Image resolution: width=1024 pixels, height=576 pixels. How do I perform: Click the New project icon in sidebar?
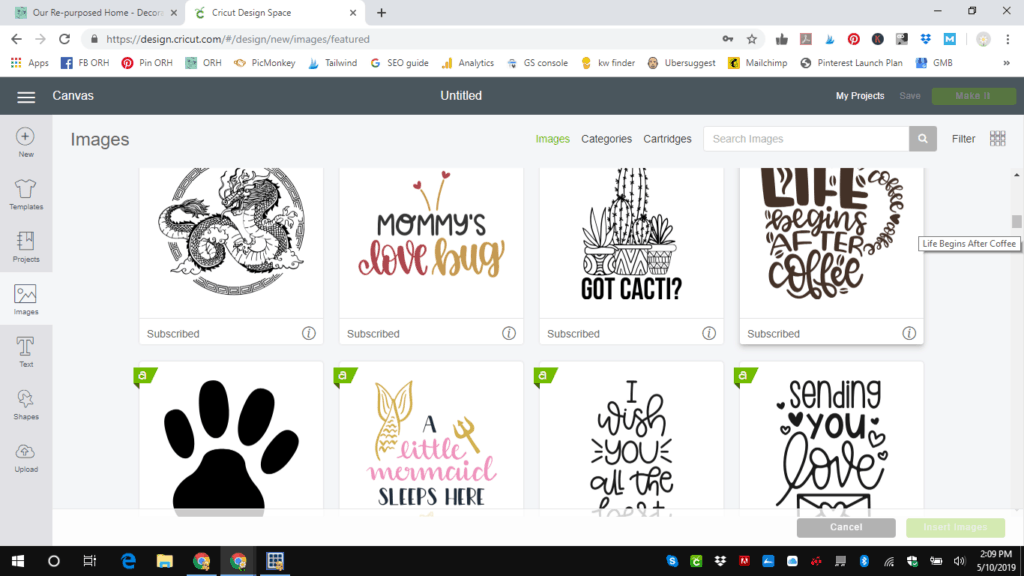(x=26, y=141)
